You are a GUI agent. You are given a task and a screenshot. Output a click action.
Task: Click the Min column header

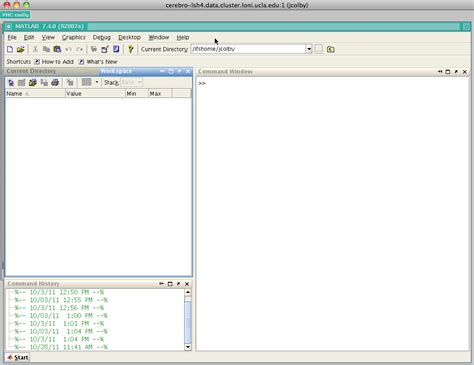[x=137, y=94]
